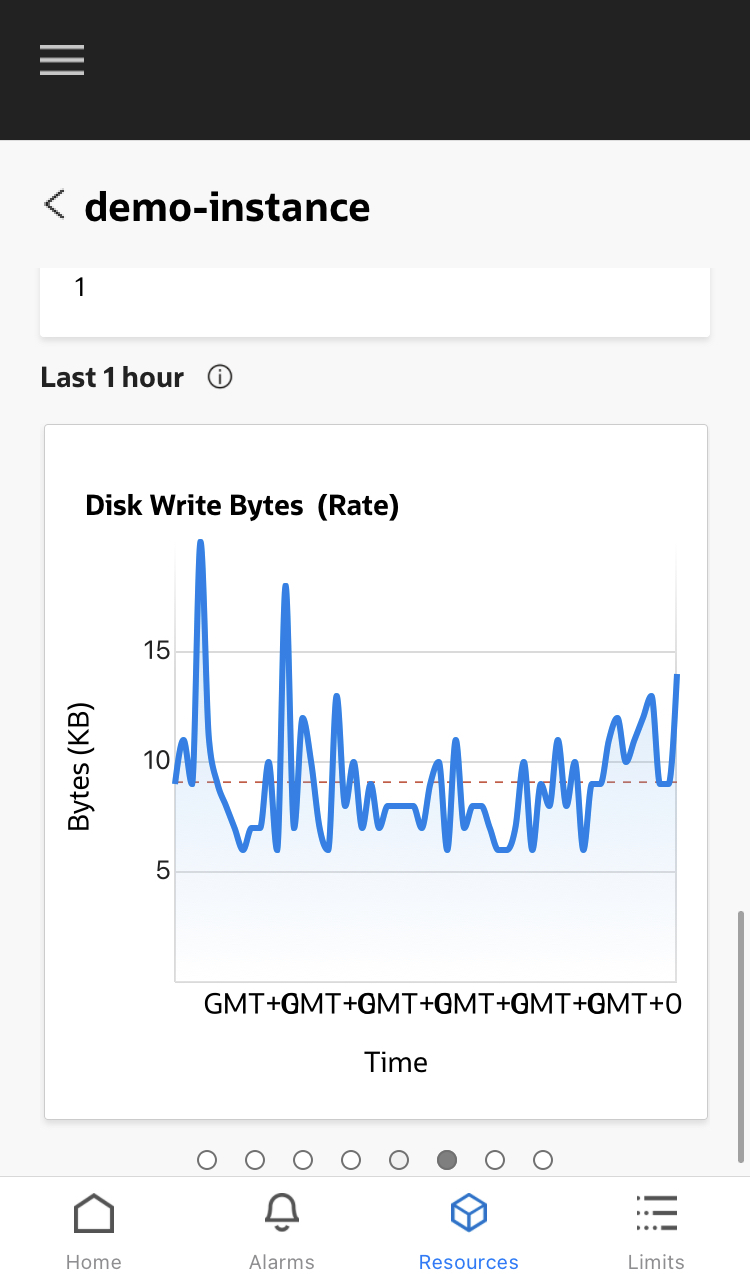Tap the Alarms bell icon
This screenshot has height=1274, width=750.
(x=282, y=1214)
